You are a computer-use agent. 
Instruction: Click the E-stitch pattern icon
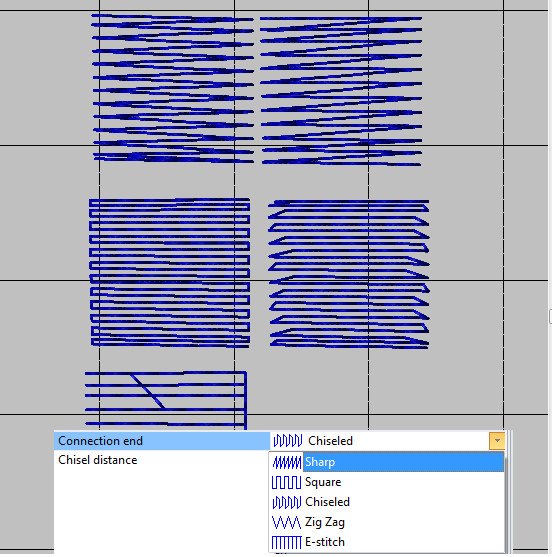[286, 542]
